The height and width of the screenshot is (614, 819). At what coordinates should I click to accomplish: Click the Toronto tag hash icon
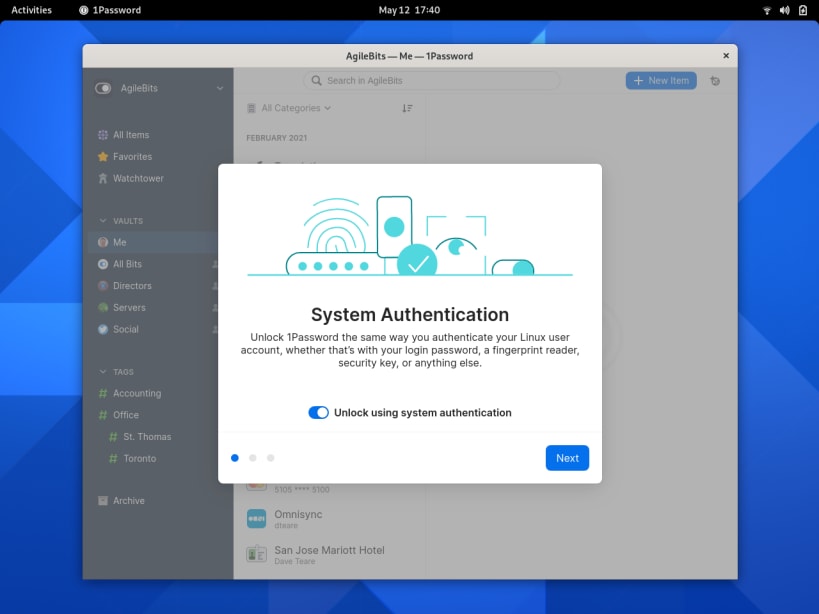click(x=113, y=458)
